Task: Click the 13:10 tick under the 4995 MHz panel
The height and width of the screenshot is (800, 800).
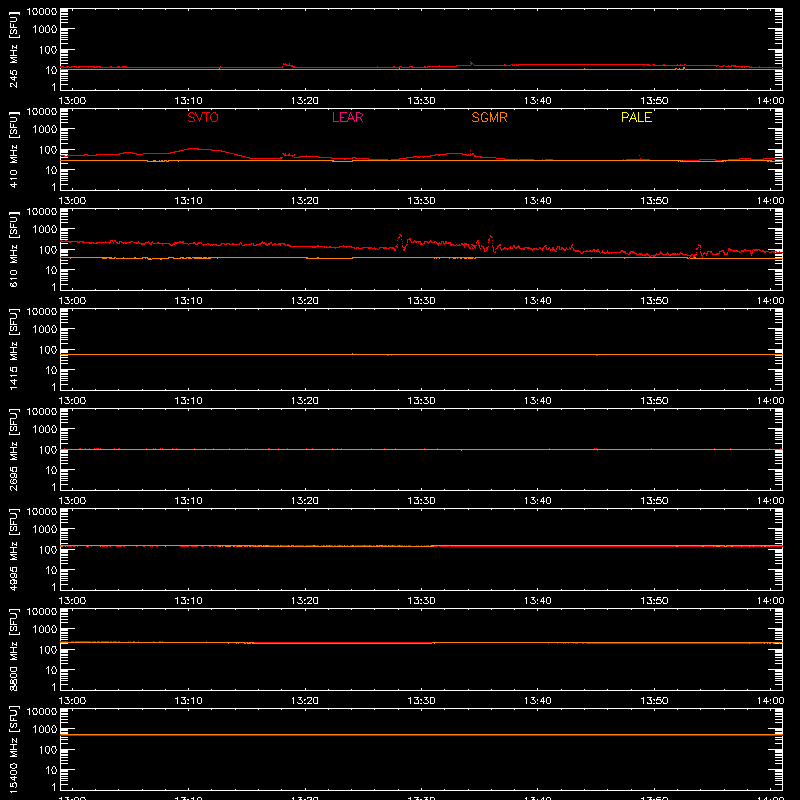Action: click(x=188, y=601)
